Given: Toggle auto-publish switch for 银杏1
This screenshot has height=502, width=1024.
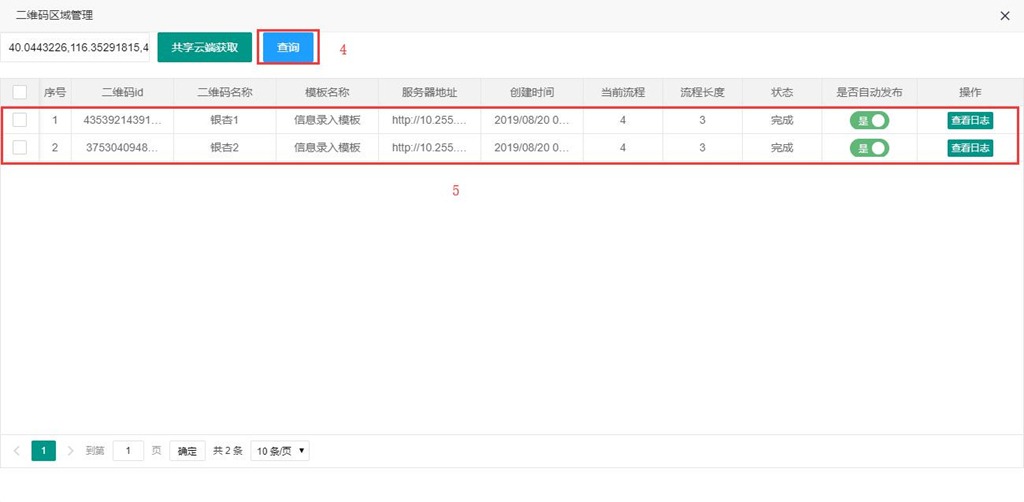Looking at the screenshot, I should click(869, 120).
